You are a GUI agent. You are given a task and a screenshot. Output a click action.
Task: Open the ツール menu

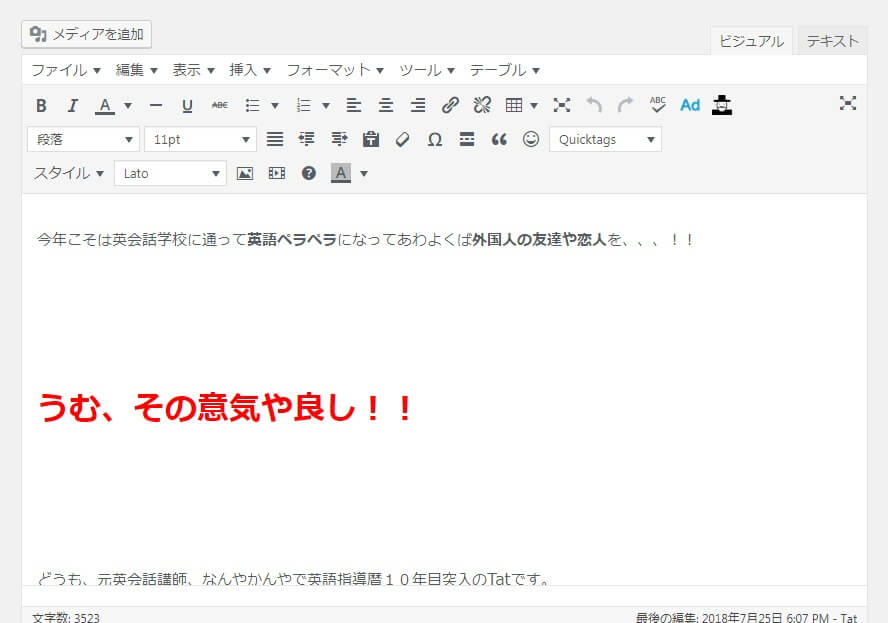point(427,70)
